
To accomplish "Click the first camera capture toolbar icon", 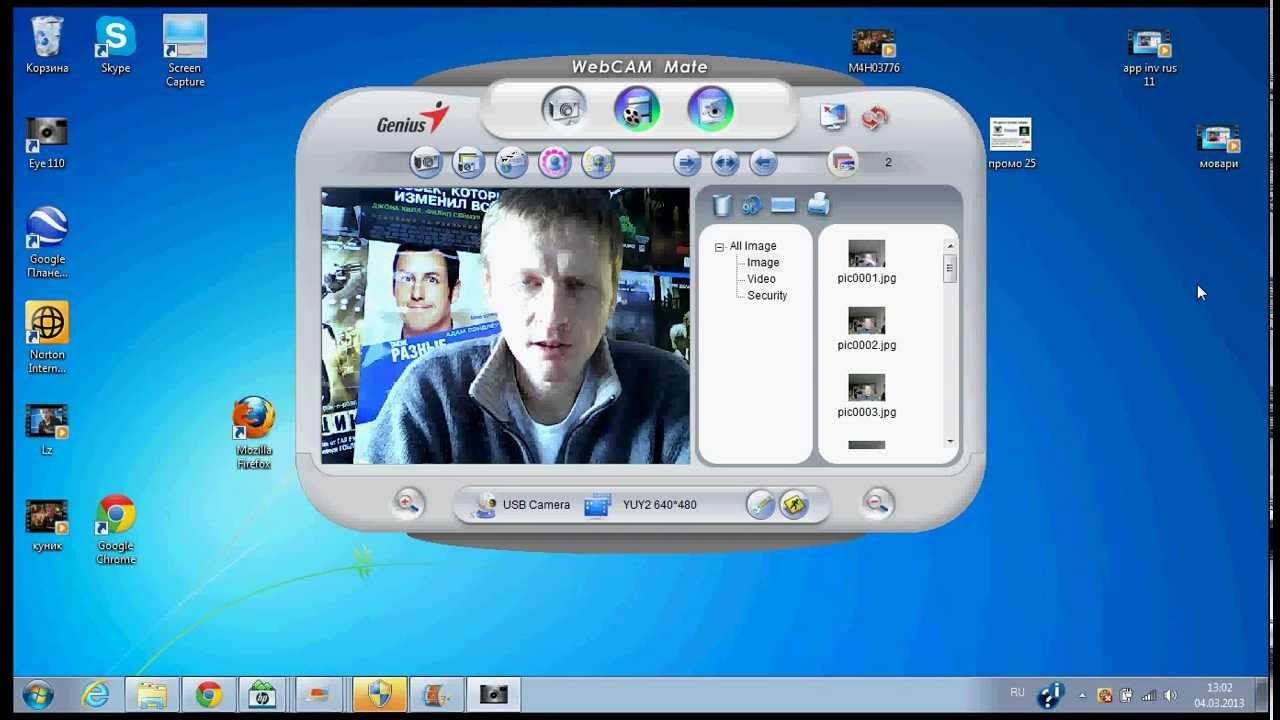I will [426, 161].
